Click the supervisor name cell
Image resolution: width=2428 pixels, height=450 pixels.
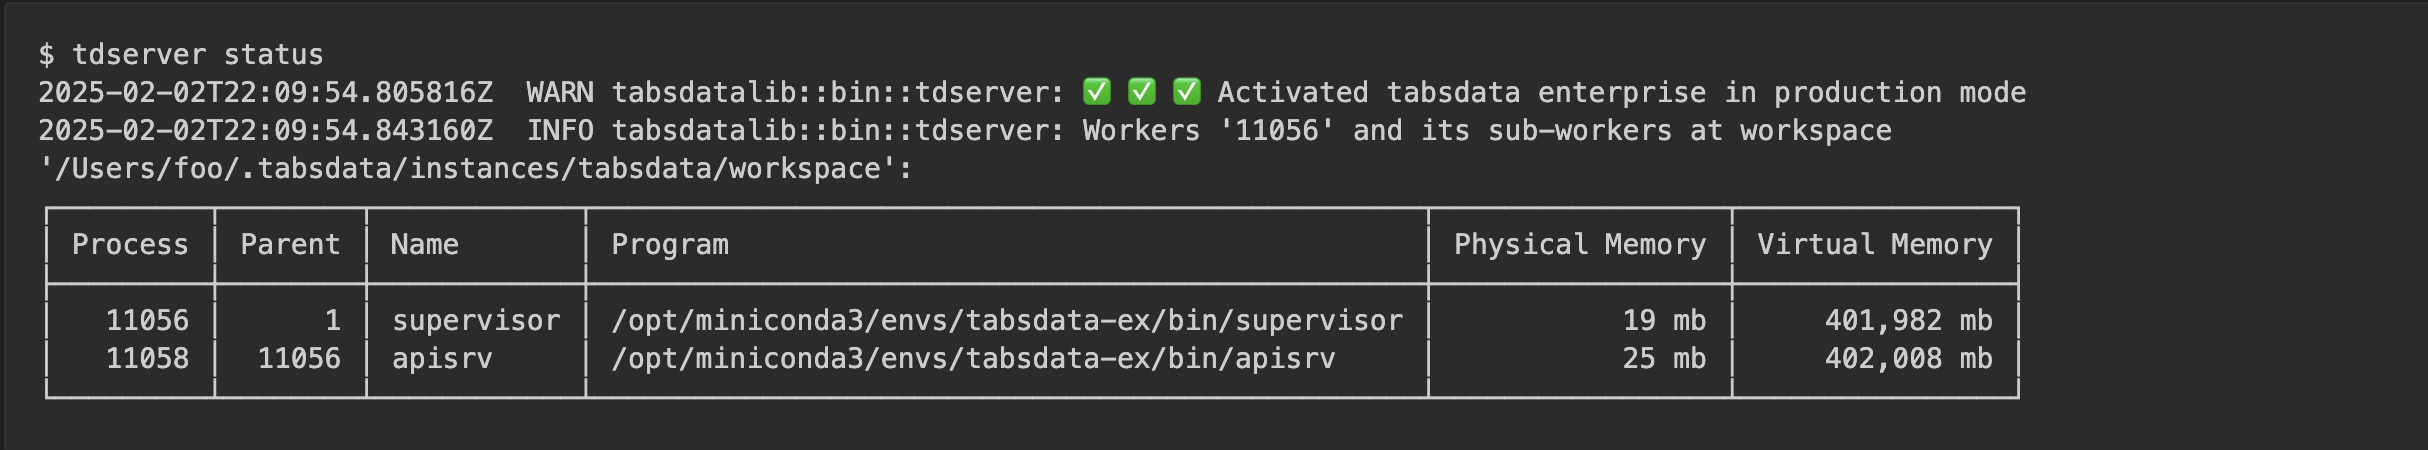coord(476,320)
